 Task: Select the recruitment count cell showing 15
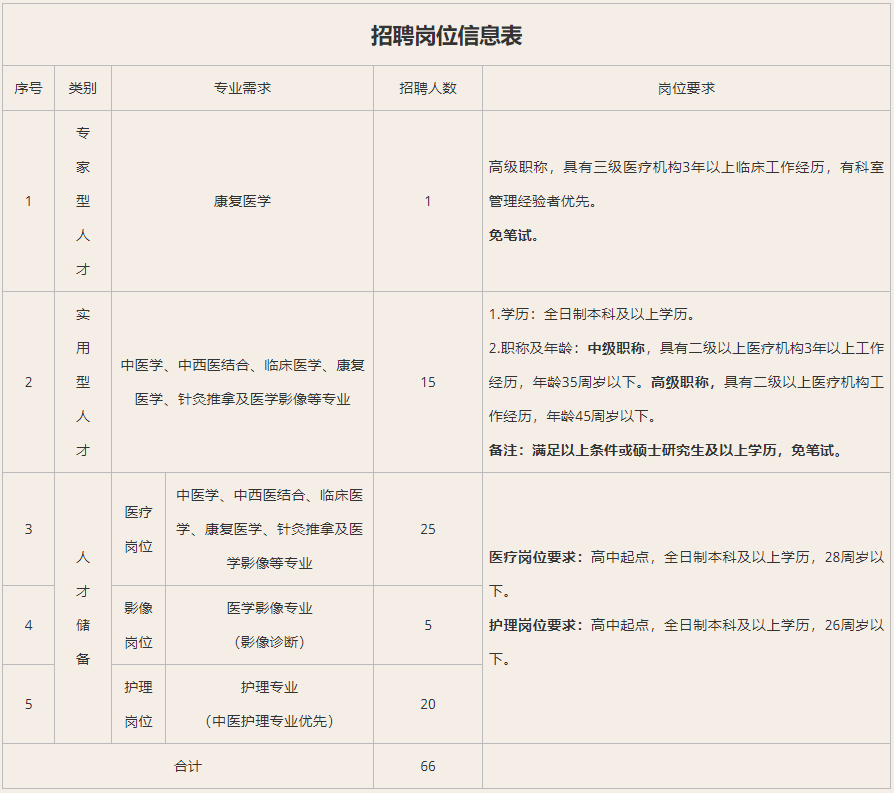coord(428,382)
